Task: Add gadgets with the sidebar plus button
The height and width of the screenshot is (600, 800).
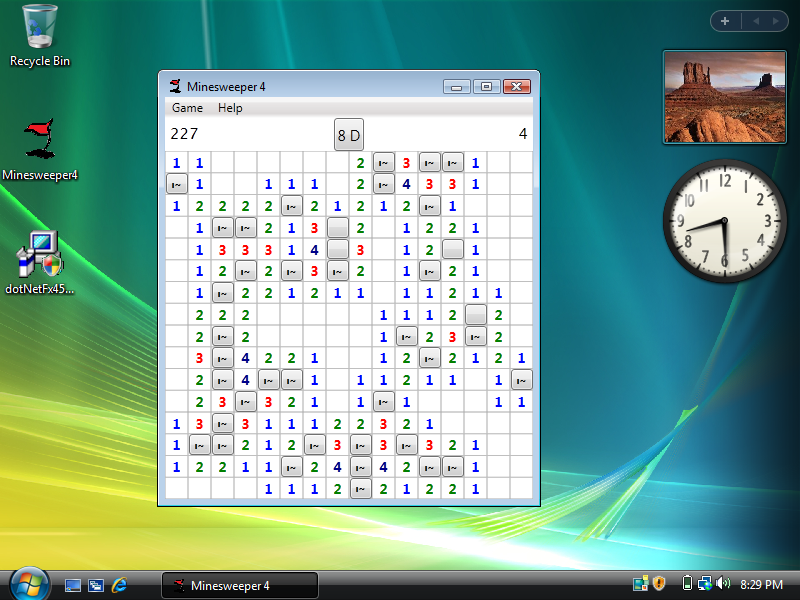Action: [724, 21]
